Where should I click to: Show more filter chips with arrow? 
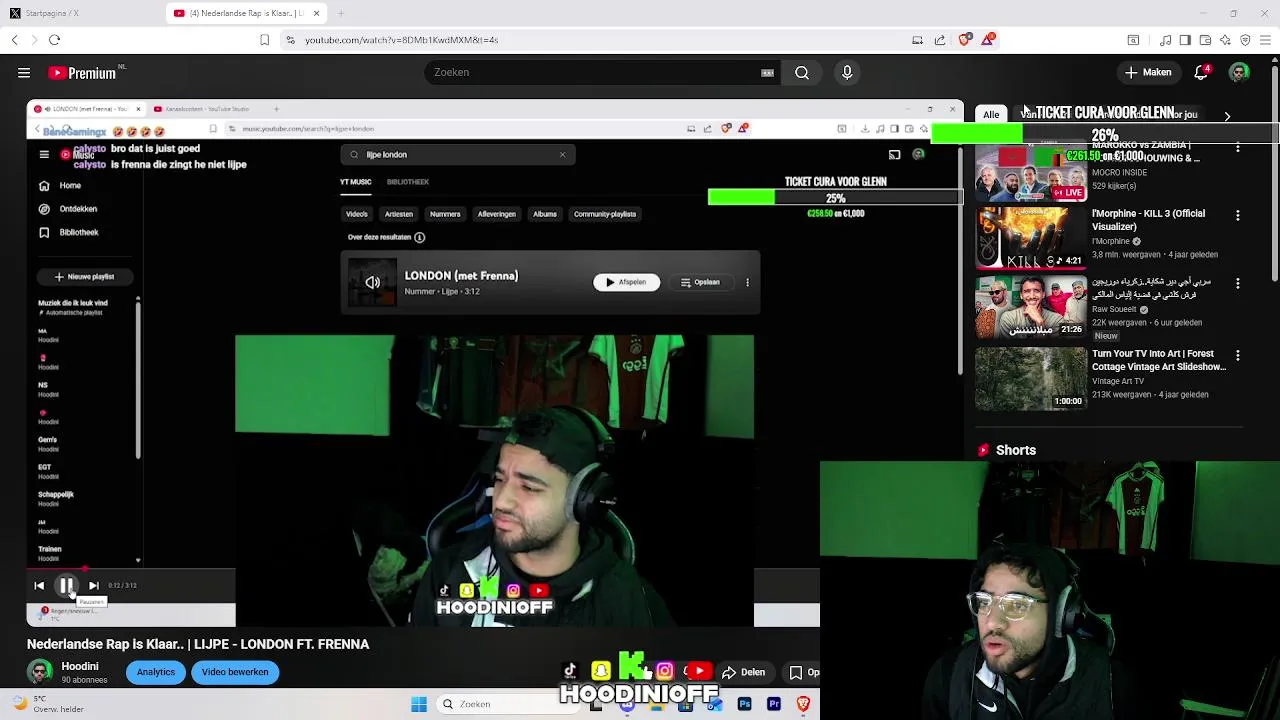click(x=1227, y=116)
